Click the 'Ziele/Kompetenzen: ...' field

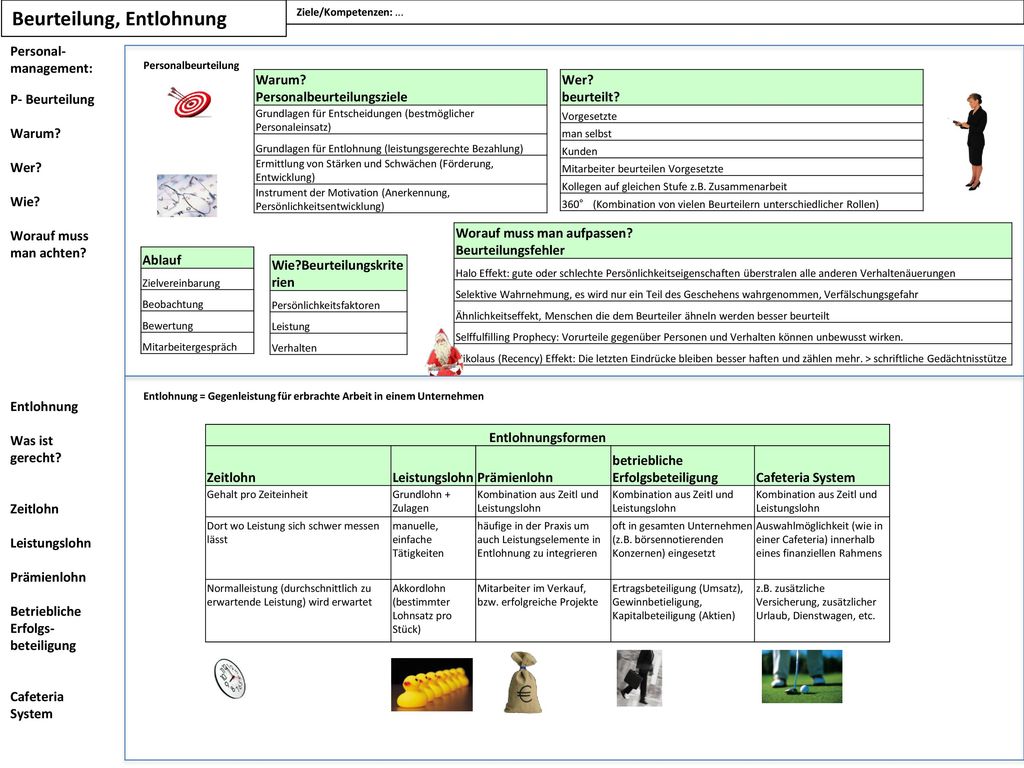pos(655,12)
